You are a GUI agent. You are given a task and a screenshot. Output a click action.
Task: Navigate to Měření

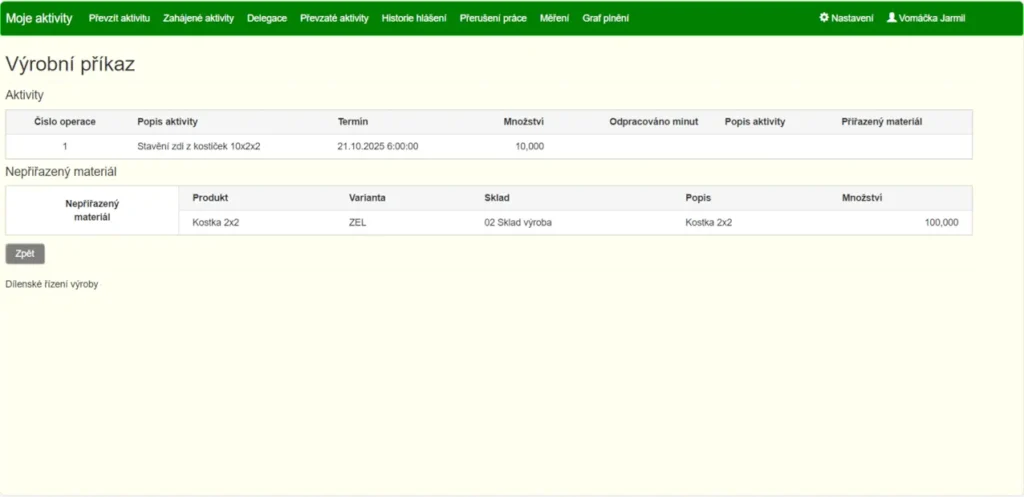(554, 18)
